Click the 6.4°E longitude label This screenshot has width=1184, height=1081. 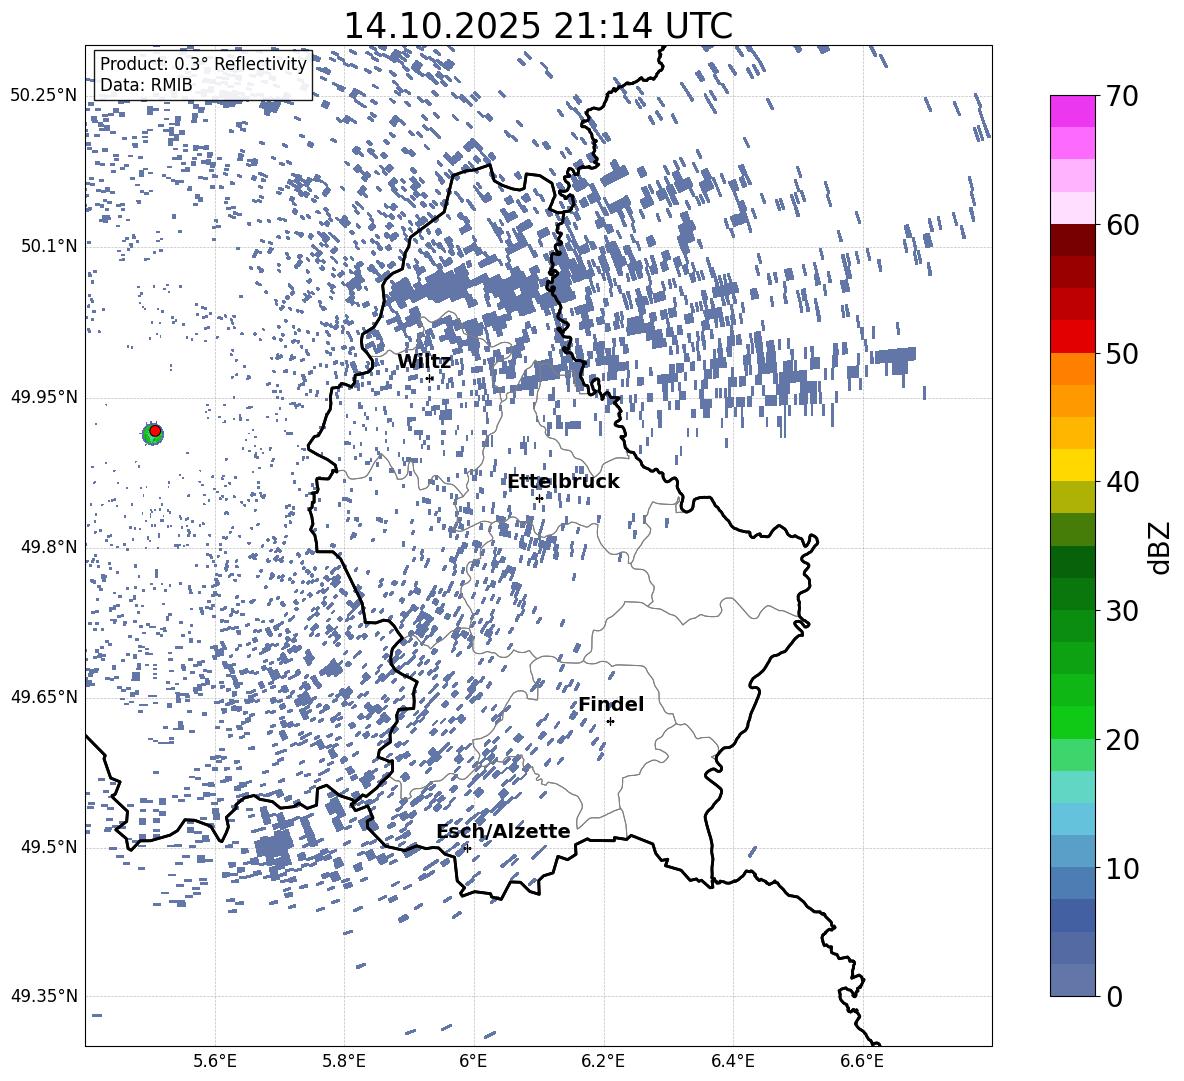[x=732, y=1061]
